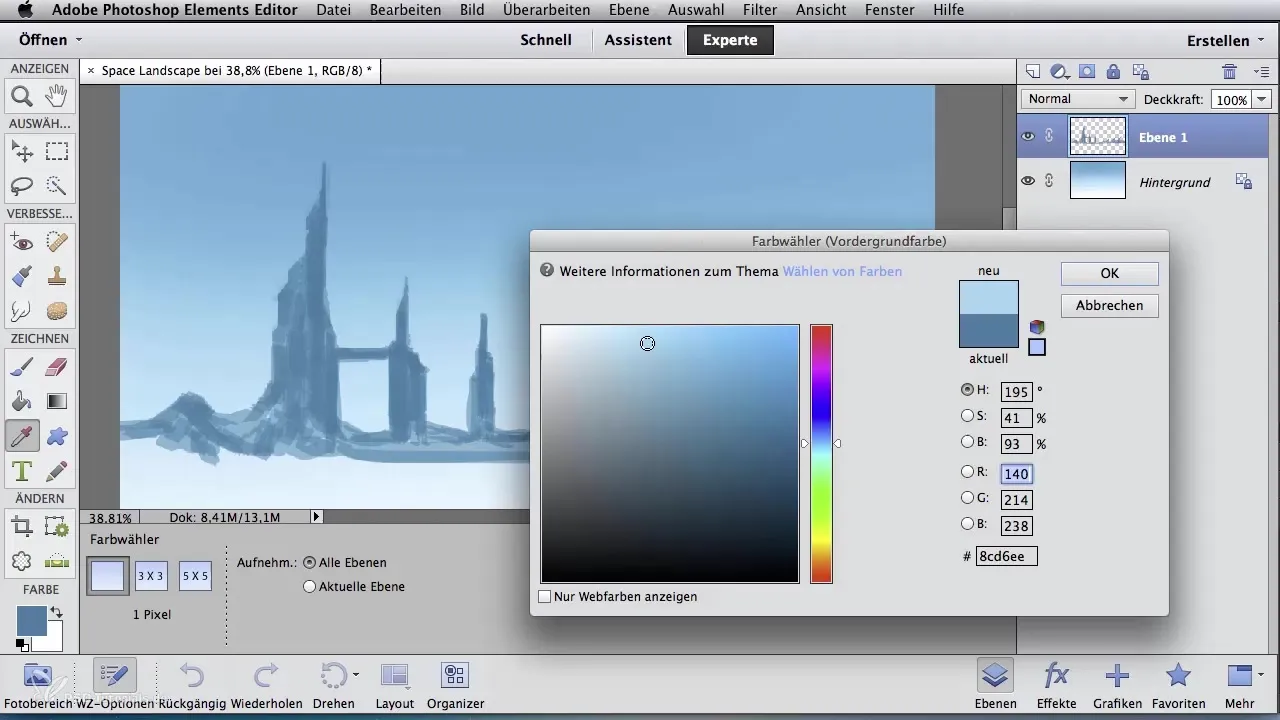
Task: Select the Spot Healing bandage tool
Action: 57,242
